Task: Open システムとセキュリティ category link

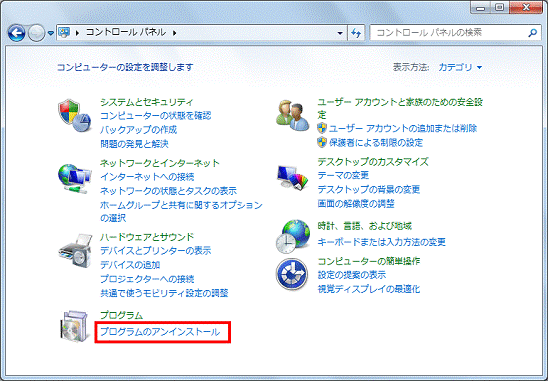Action: [146, 102]
